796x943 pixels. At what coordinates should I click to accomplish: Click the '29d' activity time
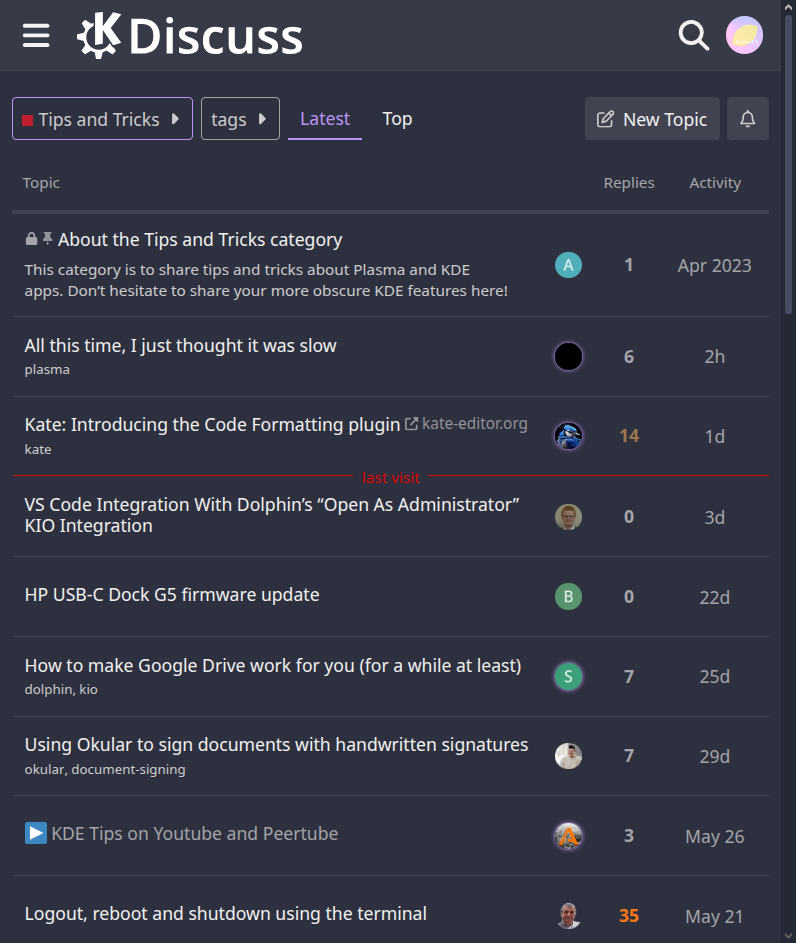point(715,756)
